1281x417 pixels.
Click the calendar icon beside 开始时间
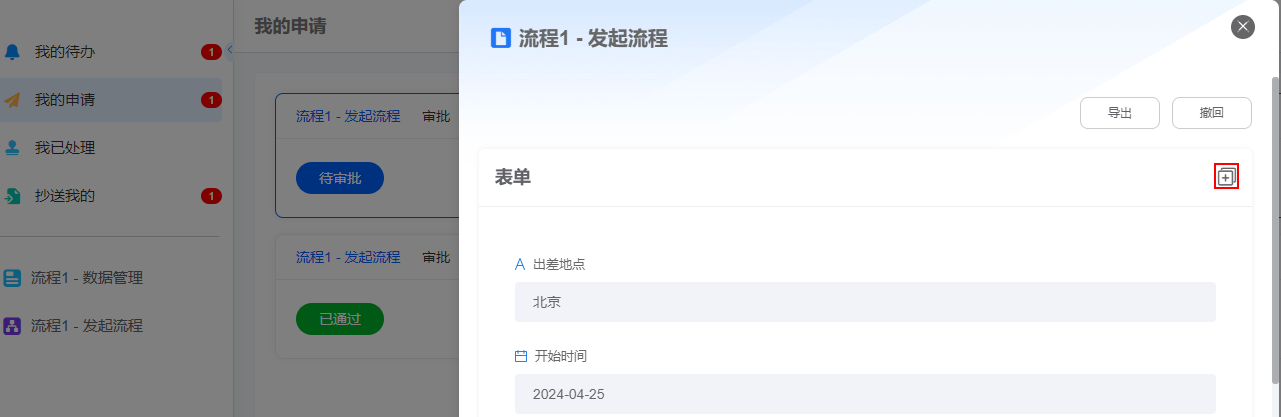520,356
